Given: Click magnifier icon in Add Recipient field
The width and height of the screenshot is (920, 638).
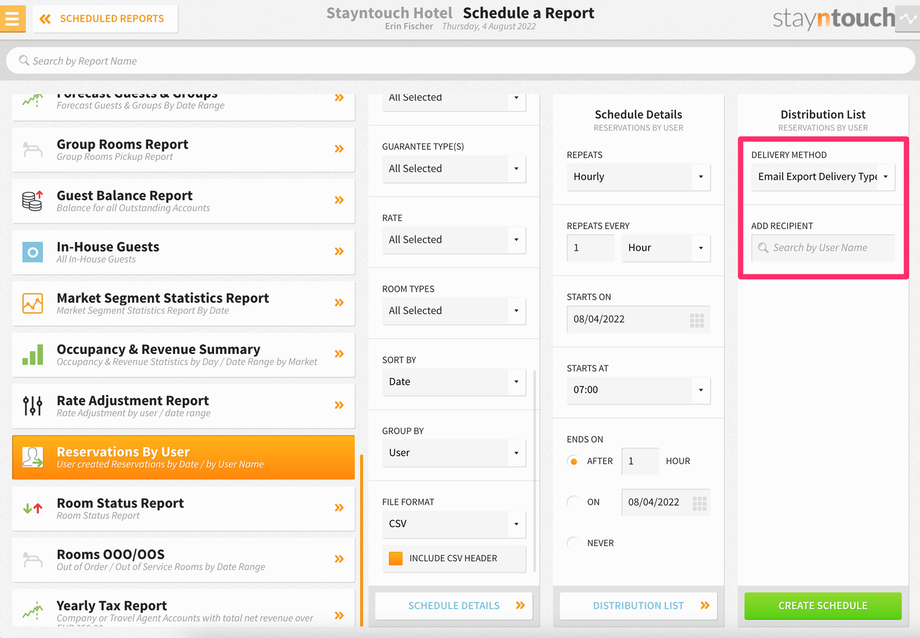Looking at the screenshot, I should (763, 248).
